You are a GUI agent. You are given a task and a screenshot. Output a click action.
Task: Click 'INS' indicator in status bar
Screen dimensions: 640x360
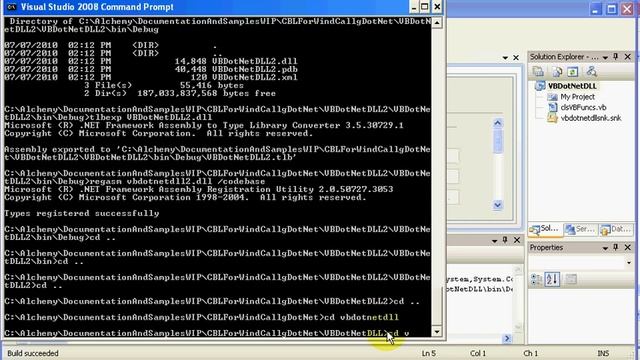(x=603, y=353)
